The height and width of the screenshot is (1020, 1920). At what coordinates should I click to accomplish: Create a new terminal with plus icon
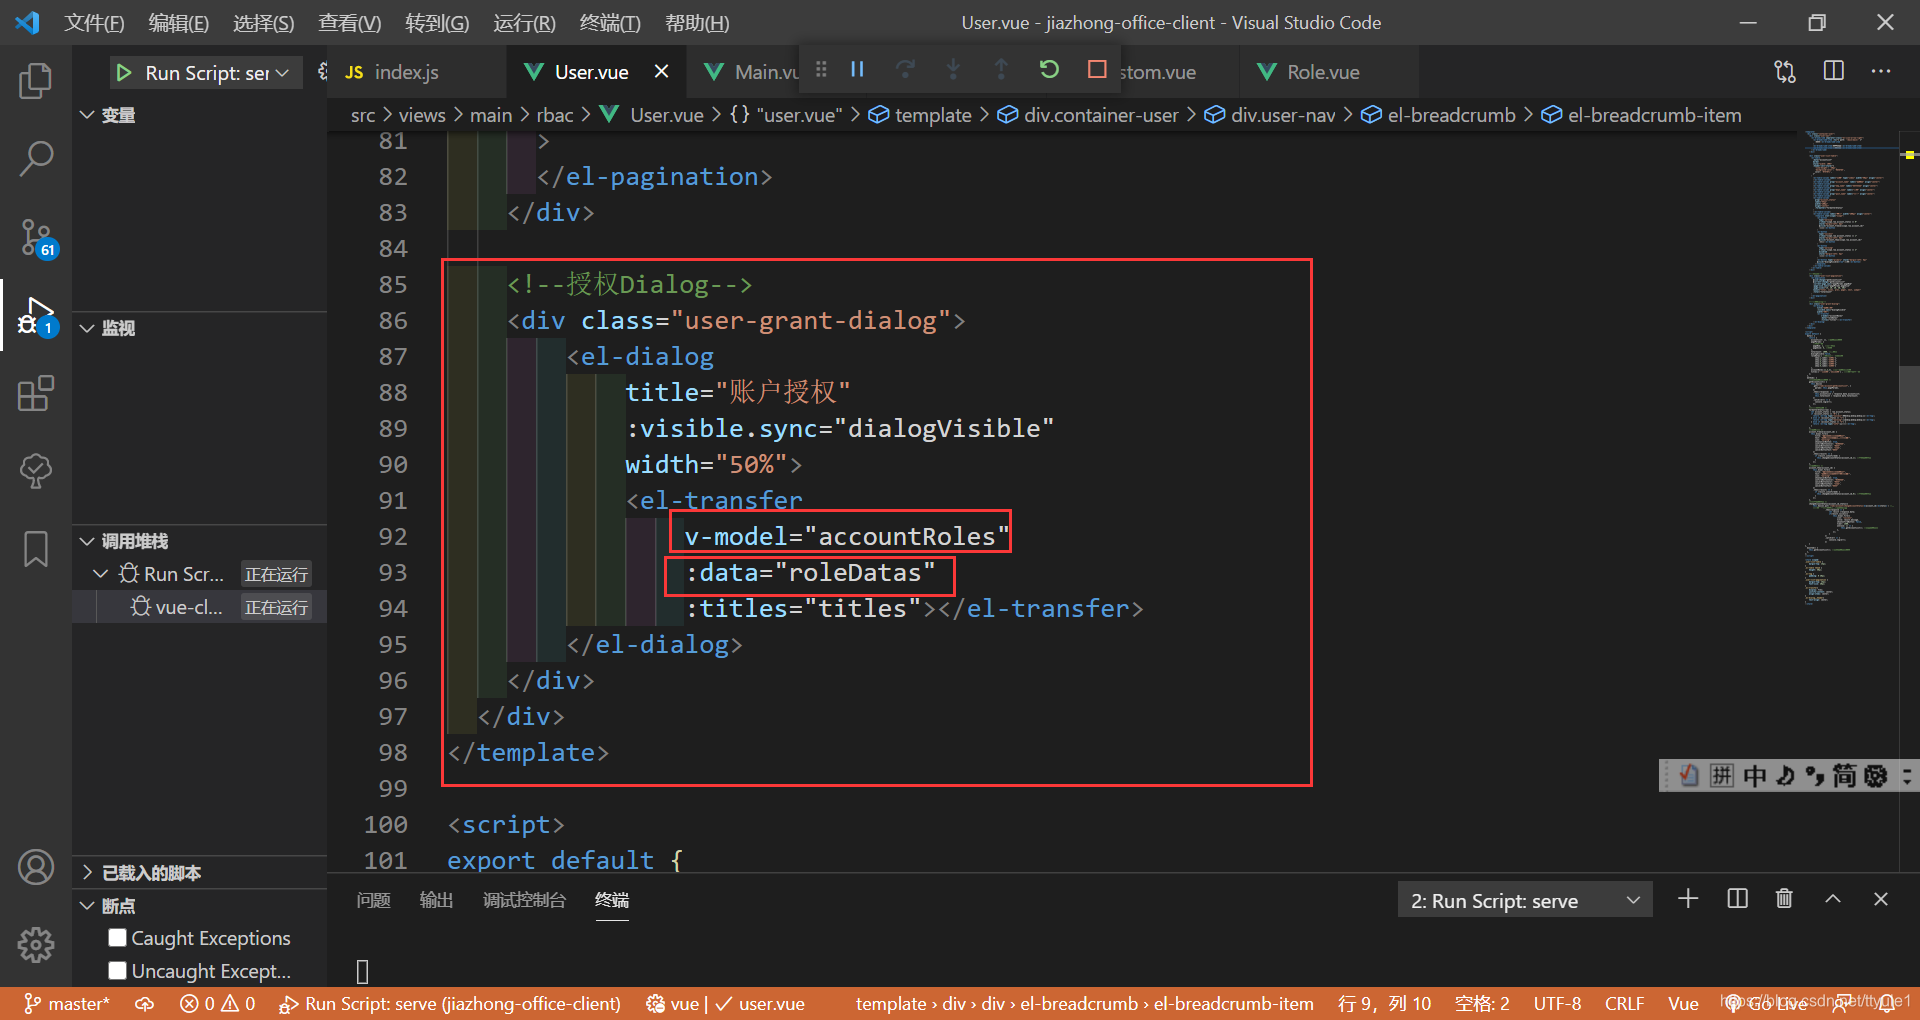(x=1688, y=899)
